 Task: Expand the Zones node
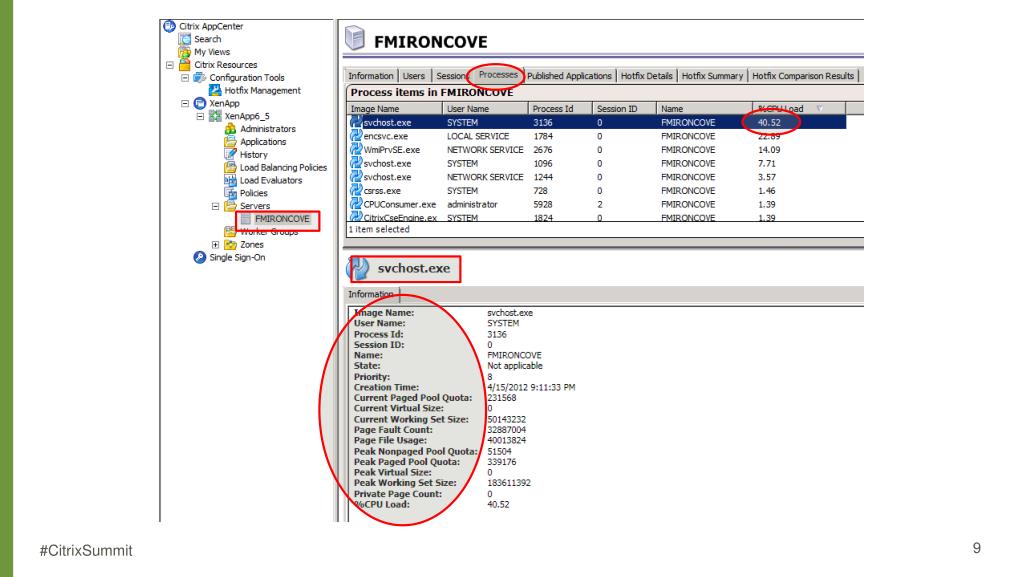(x=215, y=245)
